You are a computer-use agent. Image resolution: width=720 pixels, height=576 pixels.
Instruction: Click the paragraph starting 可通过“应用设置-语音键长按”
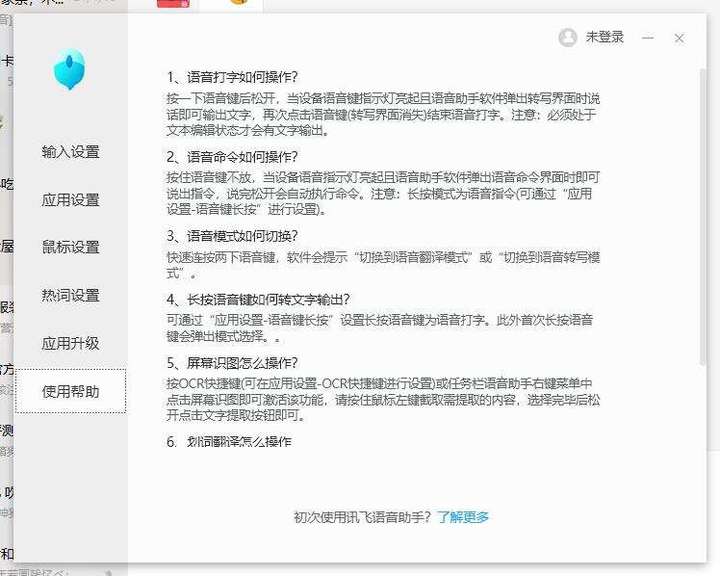tap(380, 328)
